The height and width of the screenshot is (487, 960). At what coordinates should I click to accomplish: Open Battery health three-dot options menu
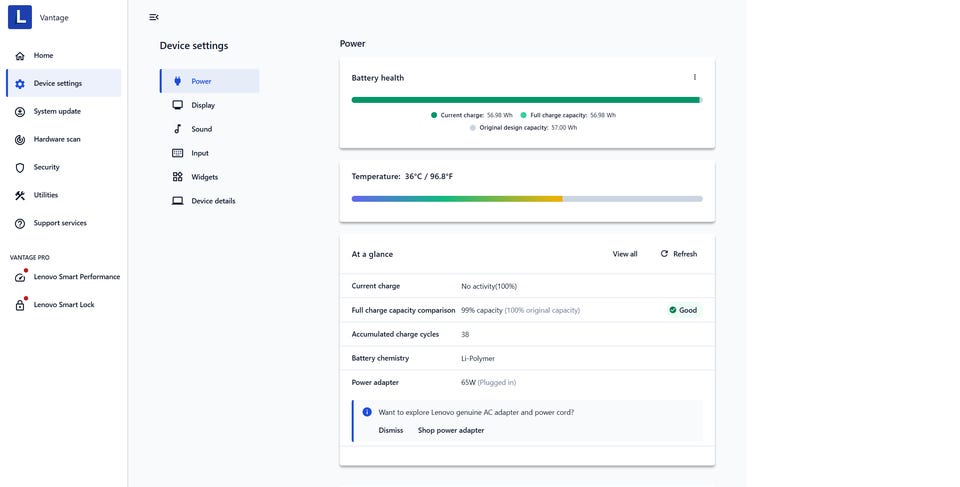tap(694, 77)
